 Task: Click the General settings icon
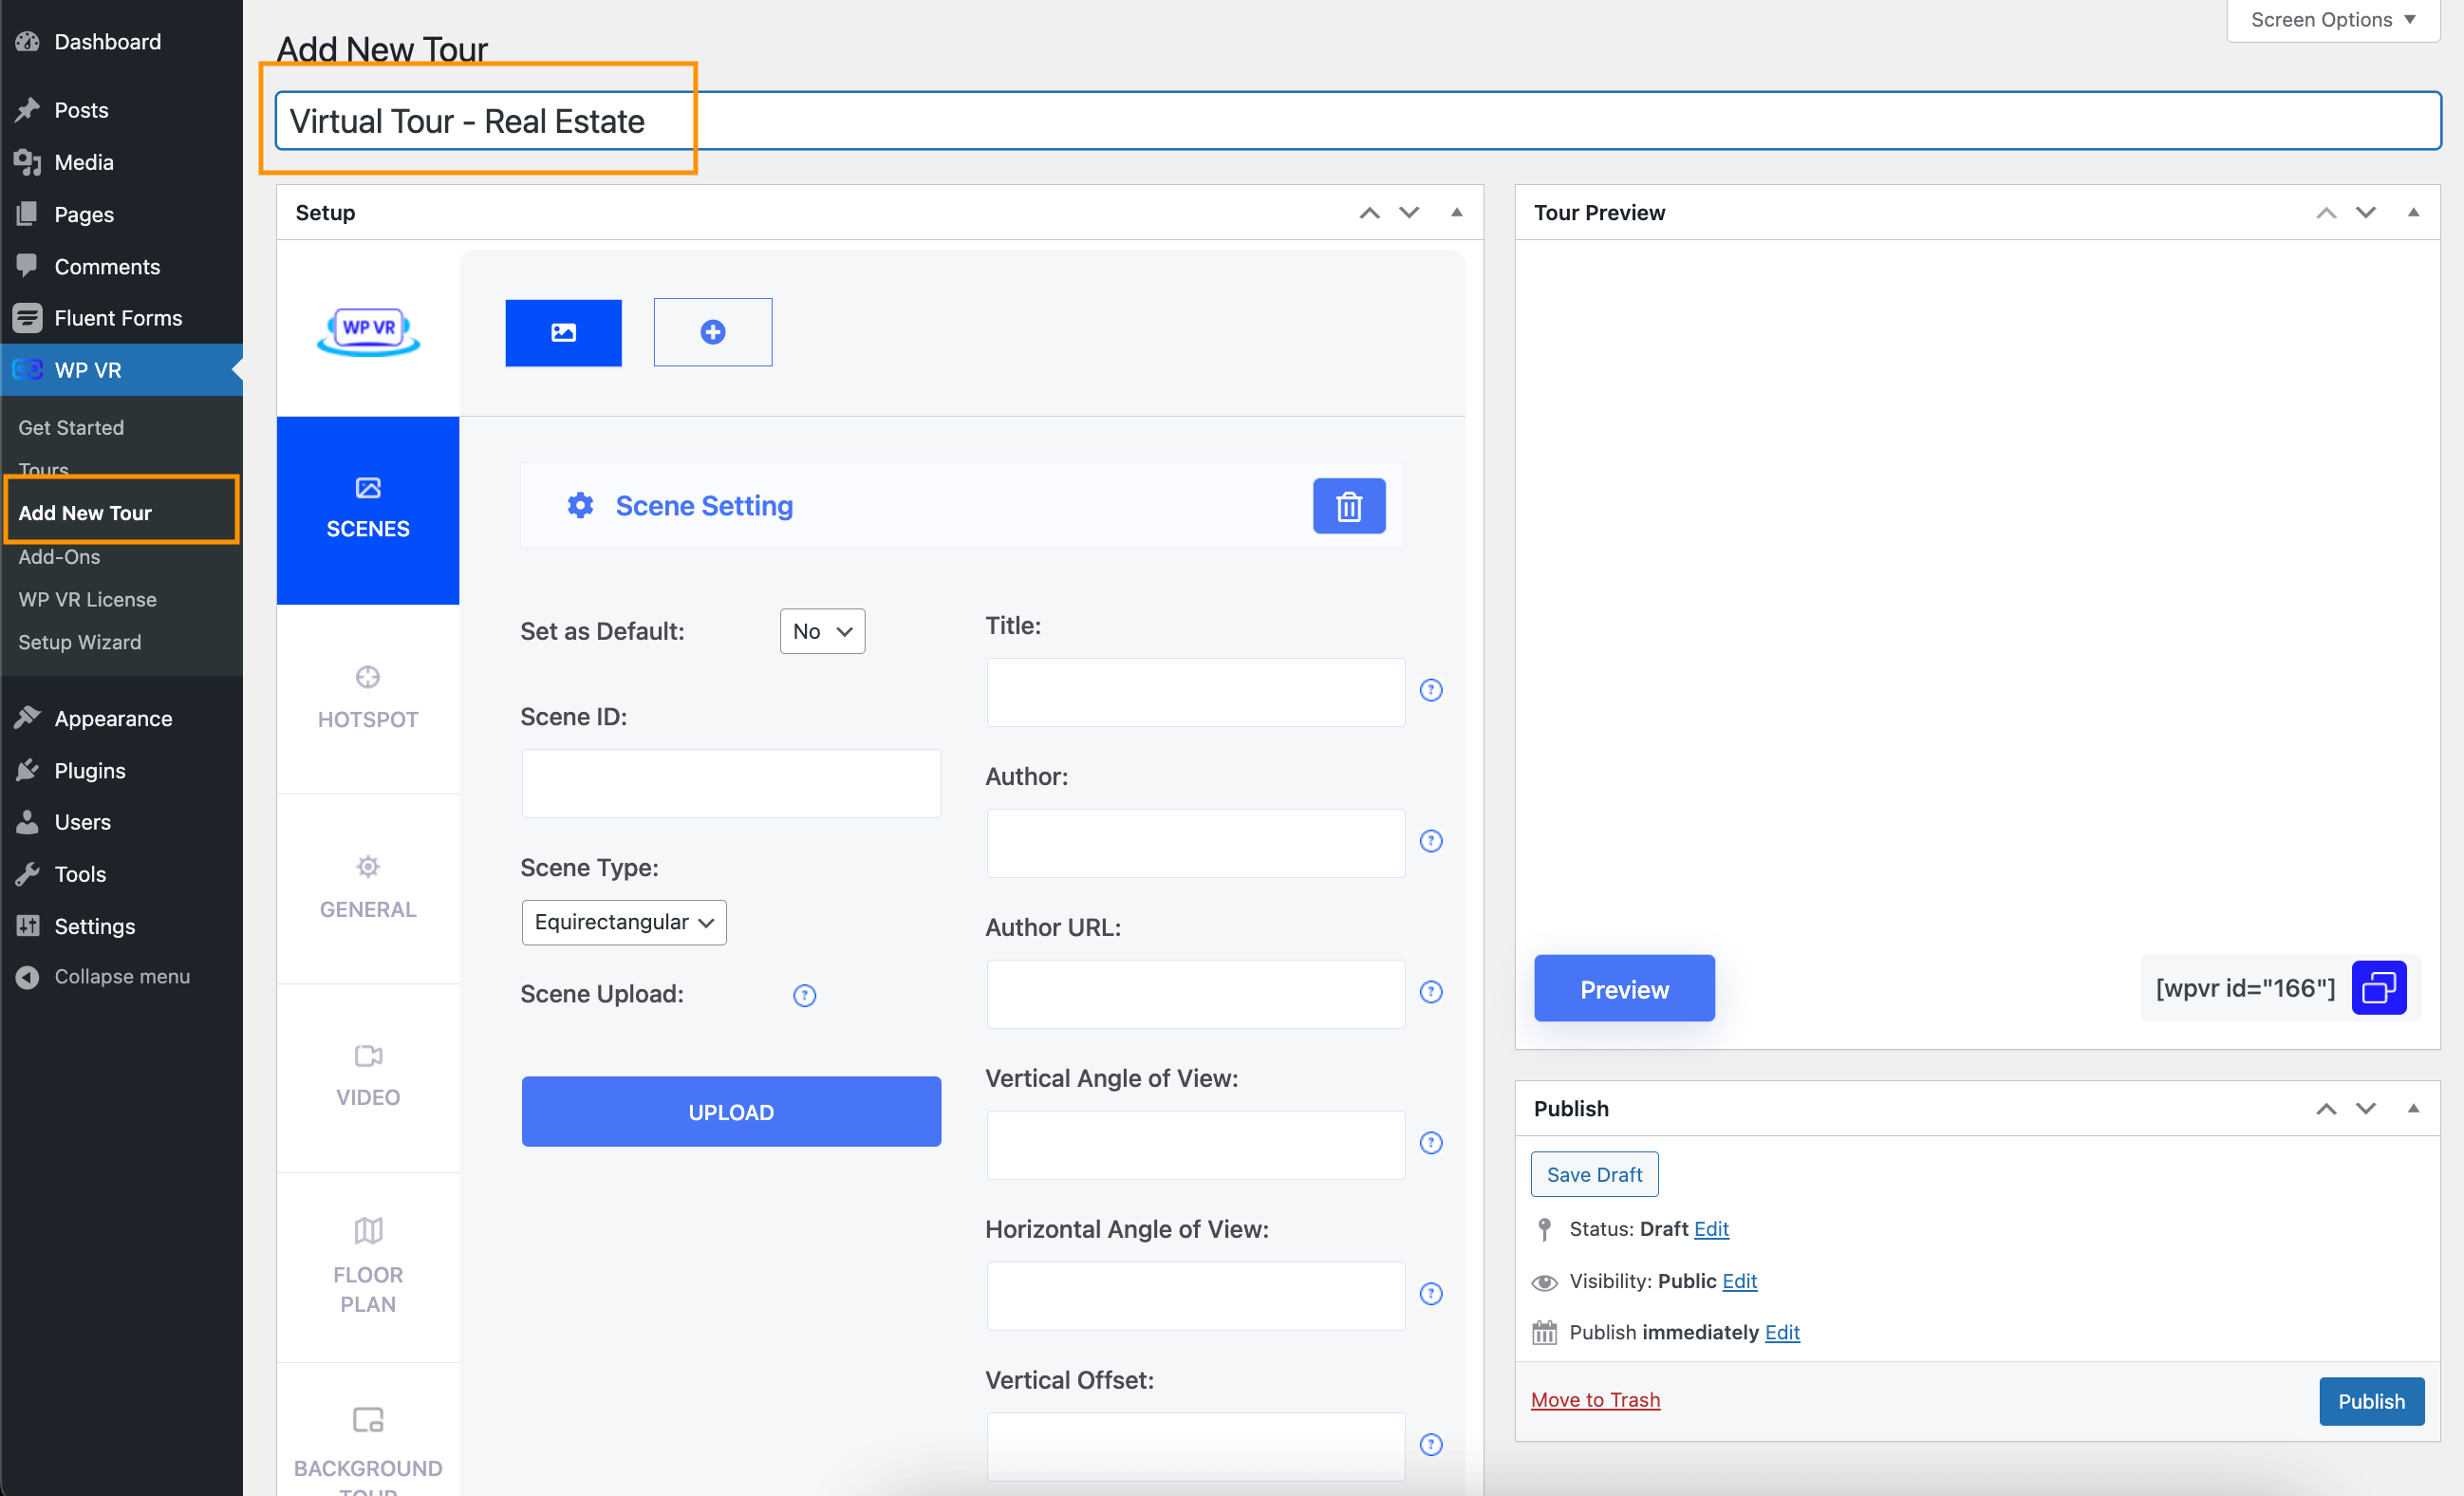click(x=368, y=866)
